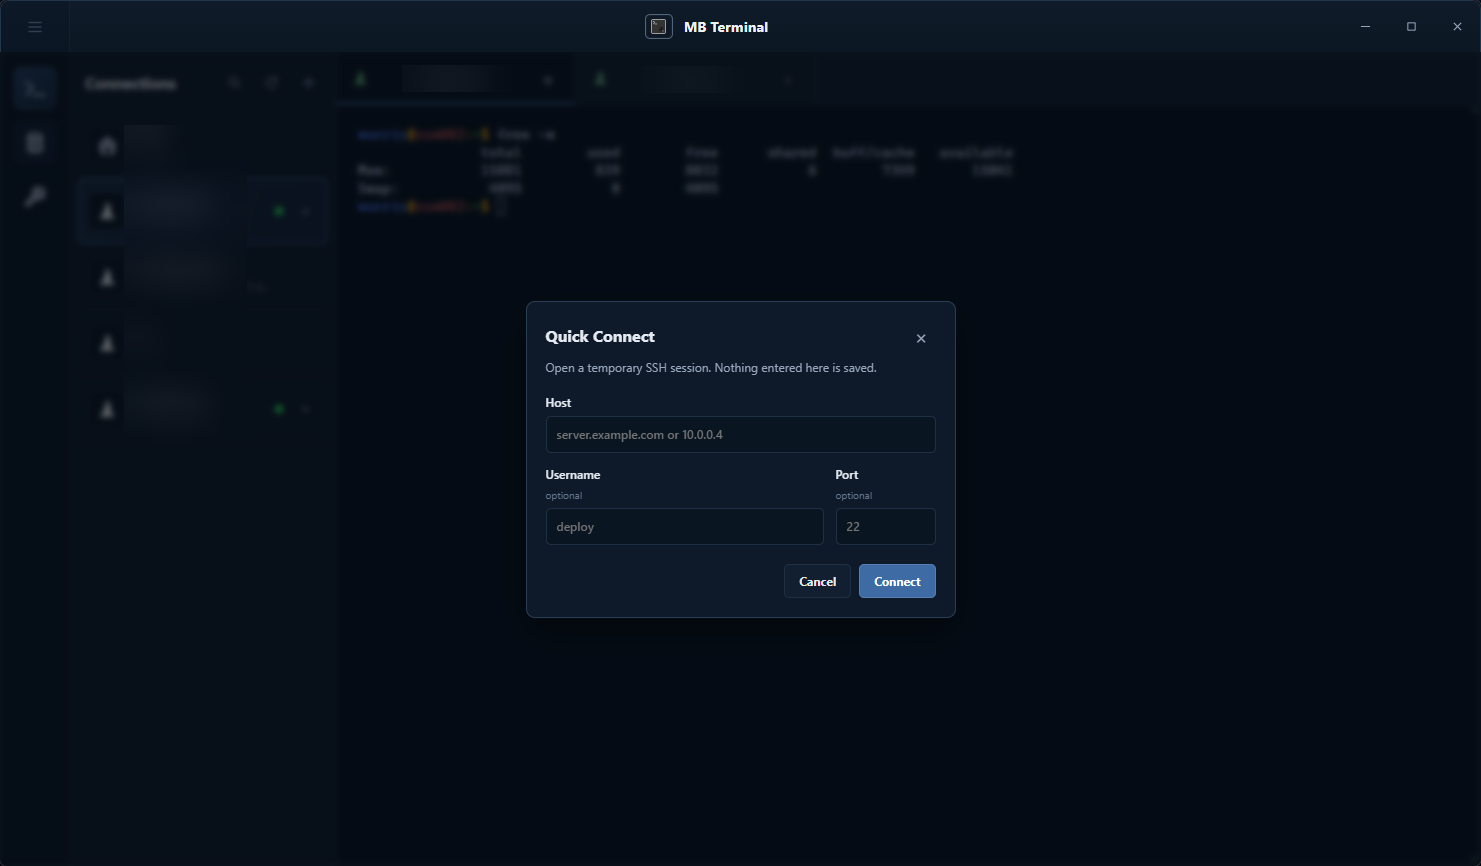Close the Quick Connect dialog

[x=921, y=338]
